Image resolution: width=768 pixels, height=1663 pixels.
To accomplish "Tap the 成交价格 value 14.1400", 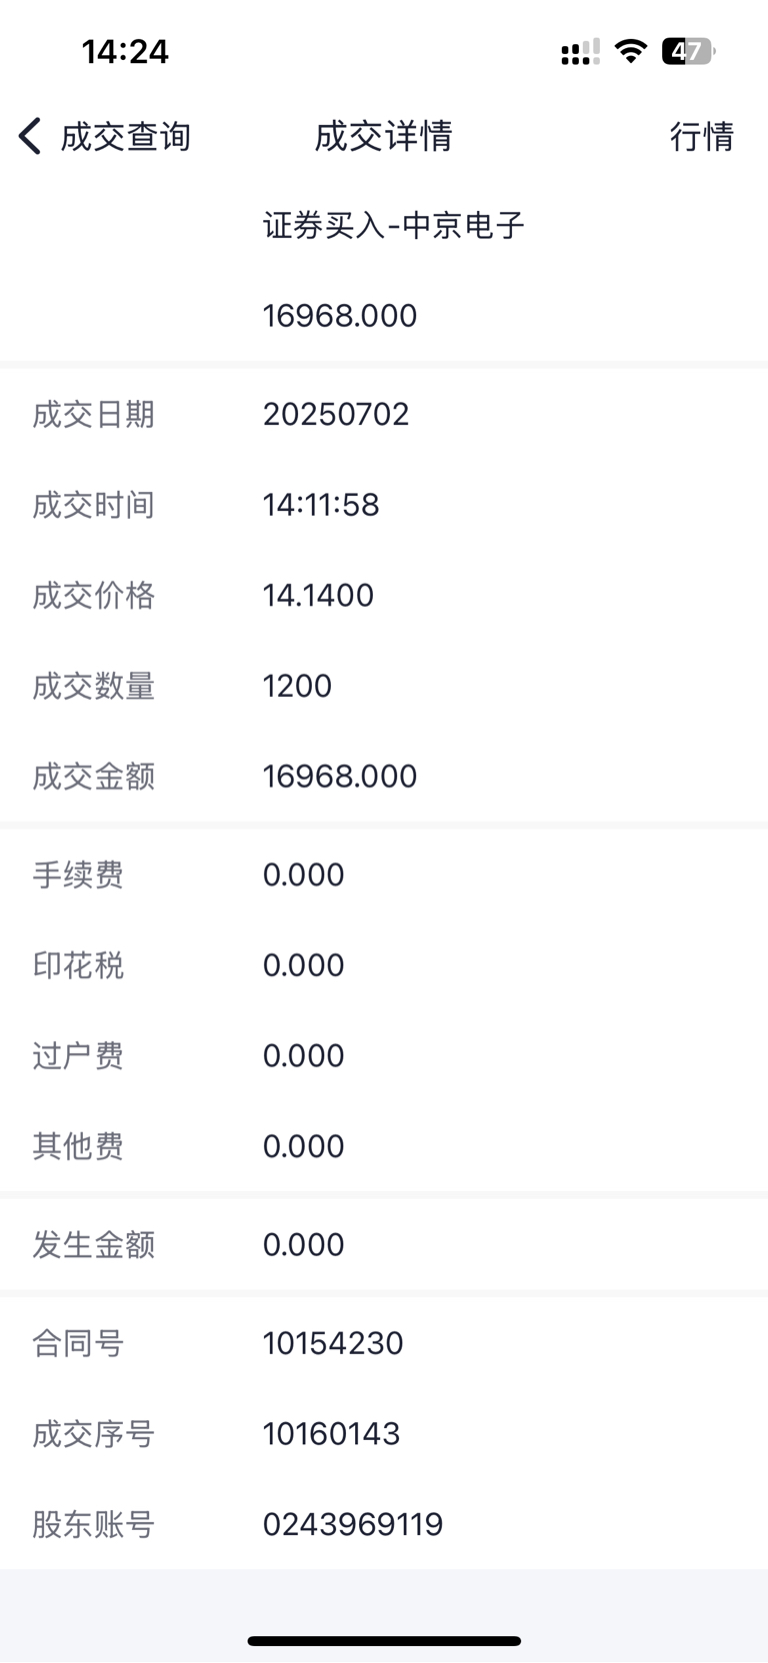I will [x=318, y=595].
